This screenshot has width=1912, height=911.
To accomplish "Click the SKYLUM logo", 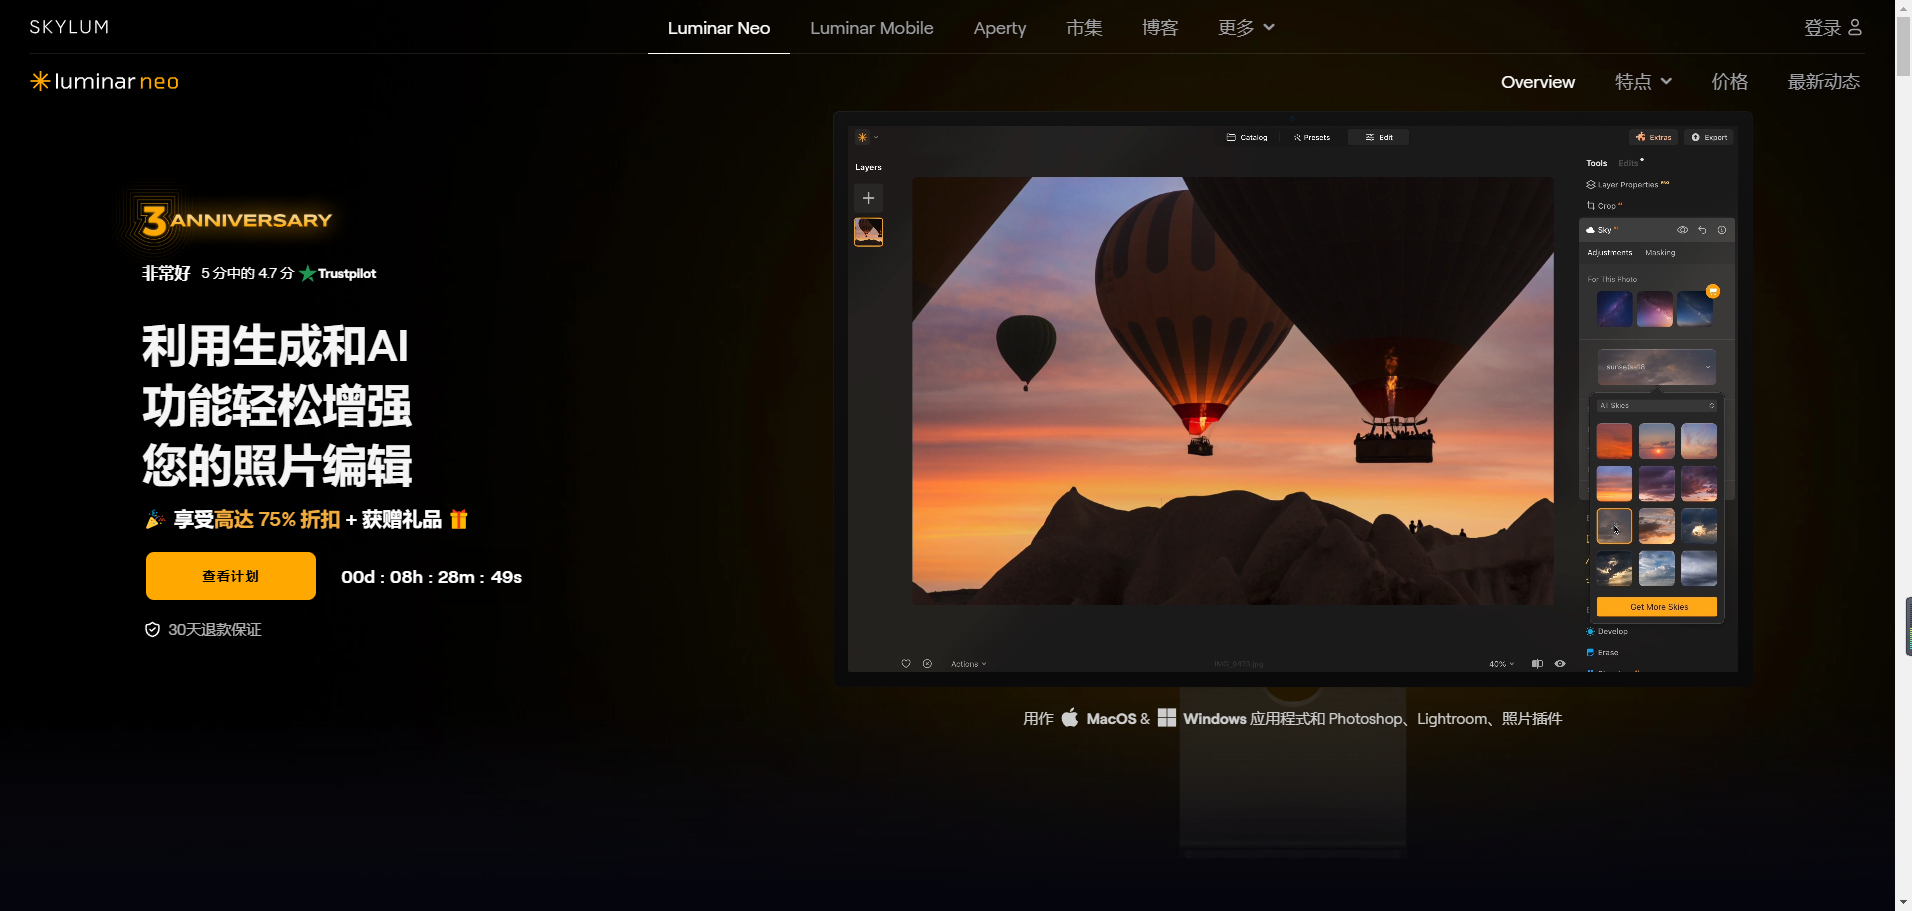I will (69, 27).
